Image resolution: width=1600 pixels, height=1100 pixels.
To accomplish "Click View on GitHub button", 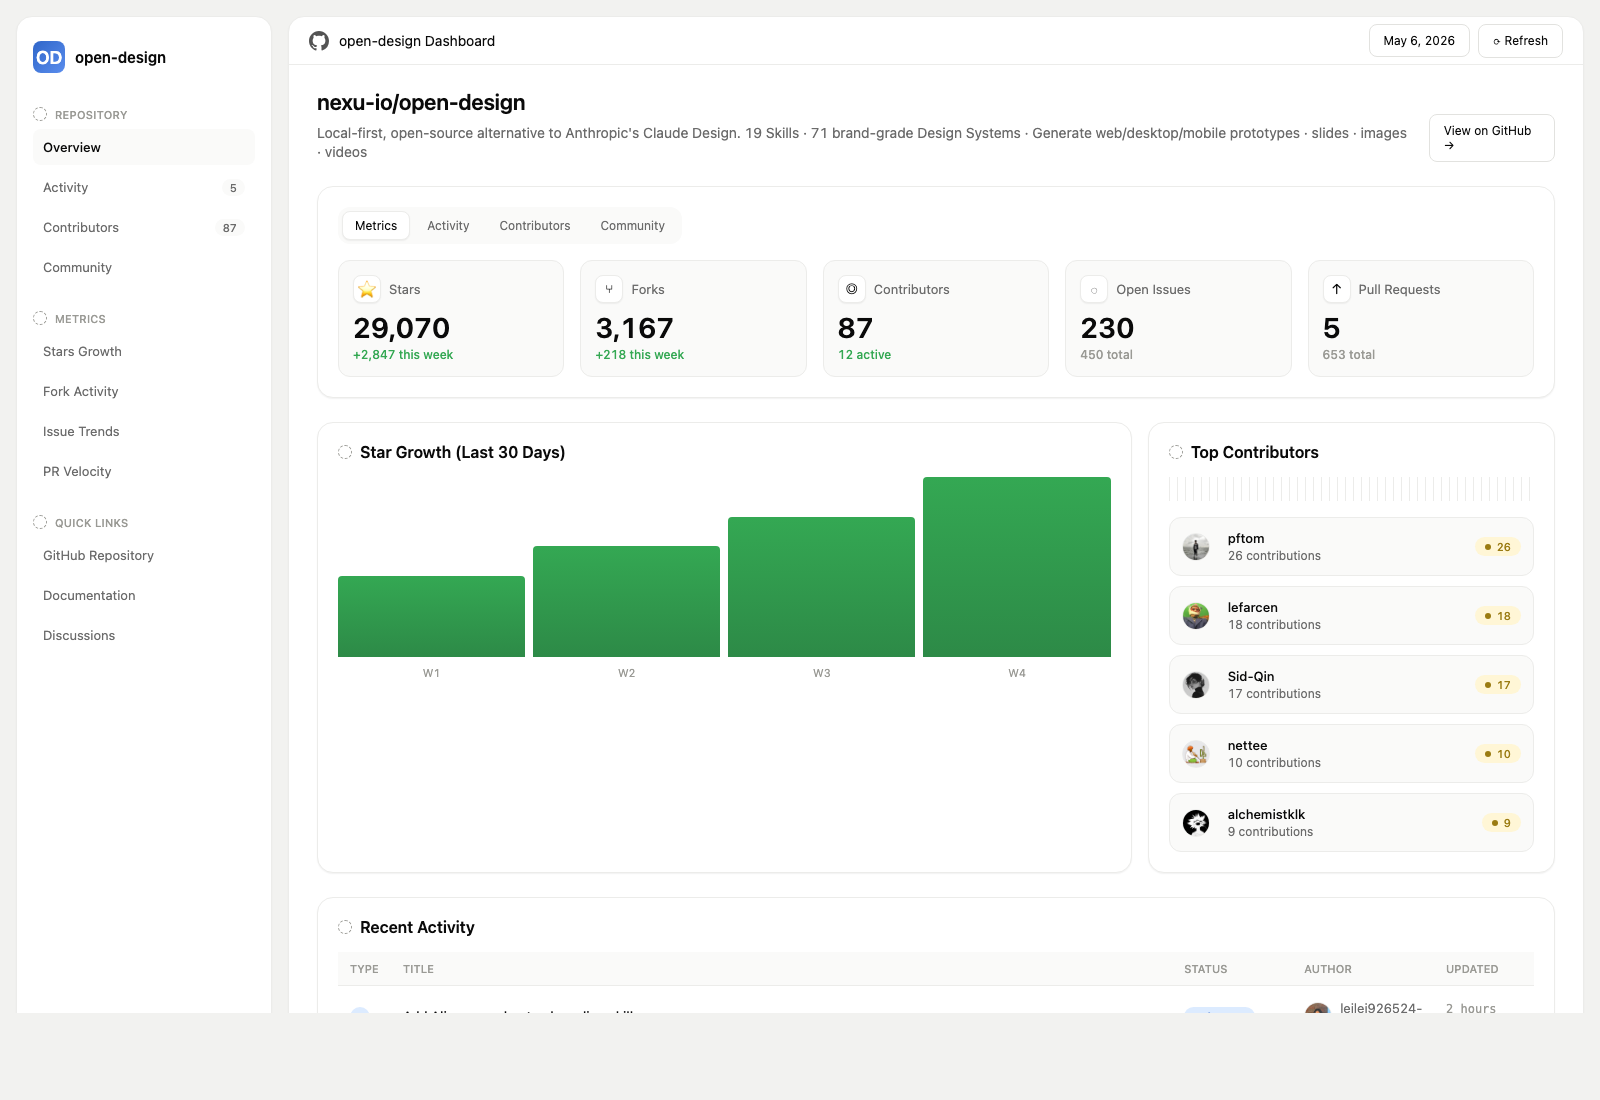I will coord(1491,138).
